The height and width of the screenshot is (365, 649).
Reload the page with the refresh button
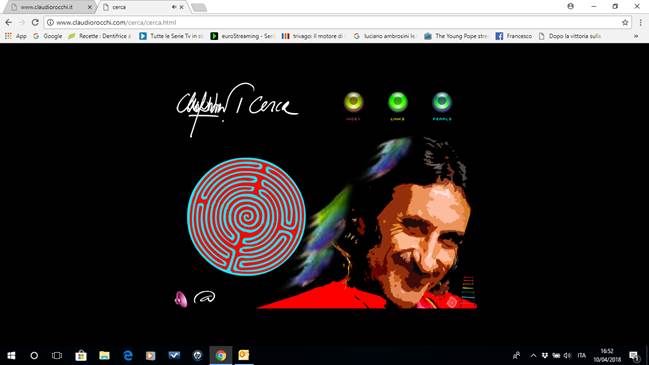35,22
